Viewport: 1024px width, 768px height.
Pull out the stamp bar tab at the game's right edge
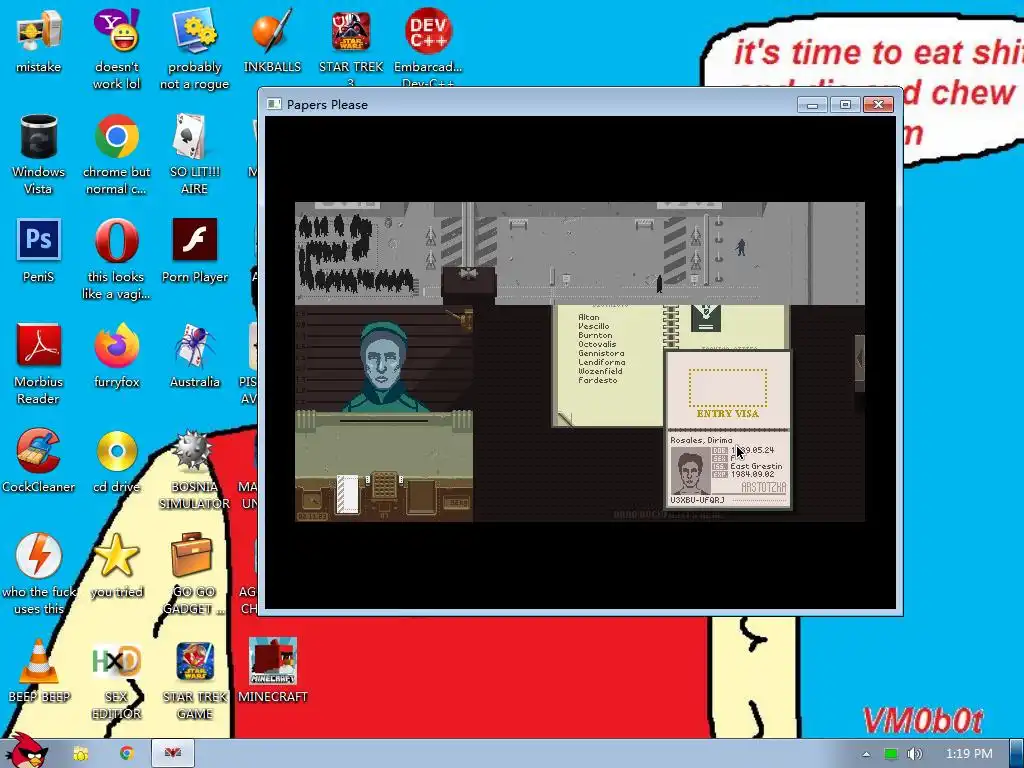pos(859,363)
